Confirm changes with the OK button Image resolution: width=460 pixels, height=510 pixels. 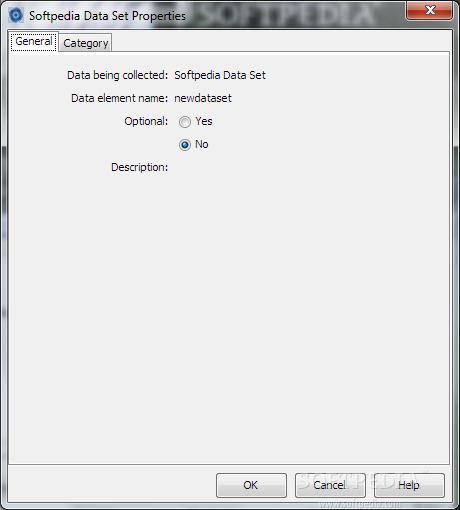pyautogui.click(x=251, y=485)
